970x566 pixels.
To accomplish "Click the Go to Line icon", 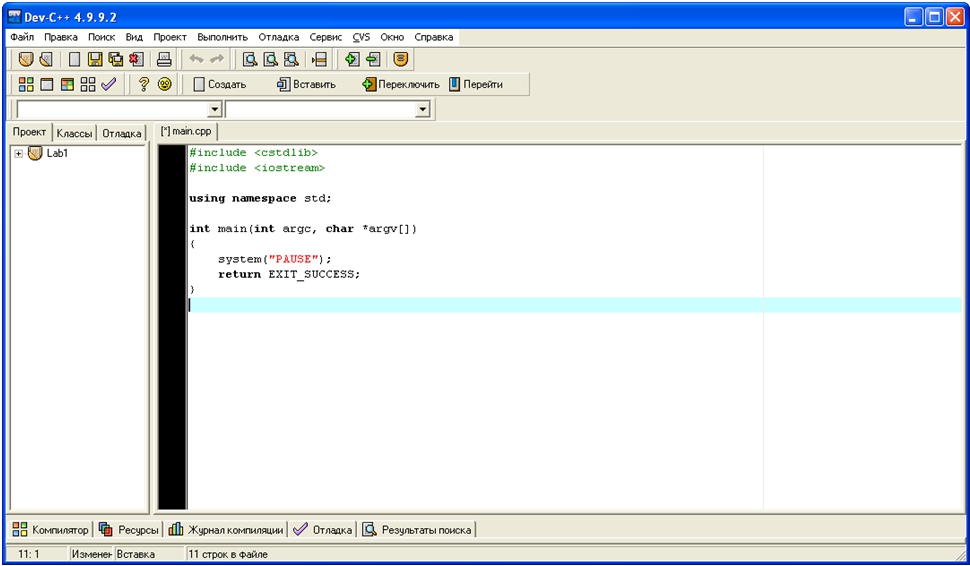I will coord(319,59).
